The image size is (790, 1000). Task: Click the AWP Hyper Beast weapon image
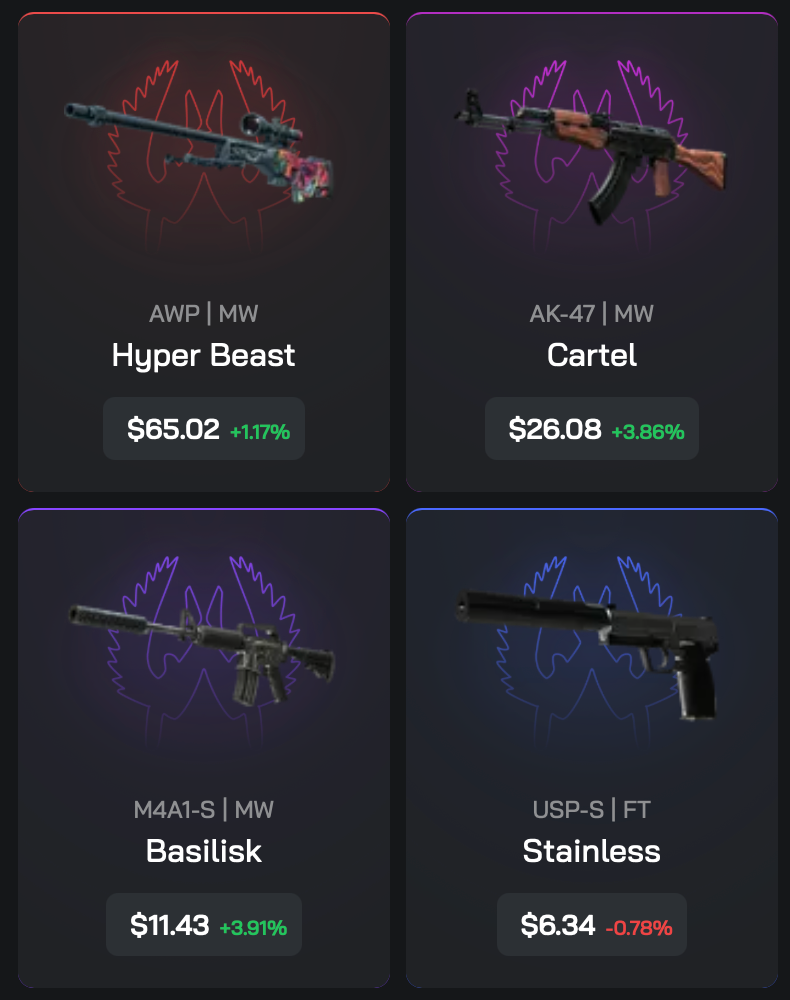point(199,151)
